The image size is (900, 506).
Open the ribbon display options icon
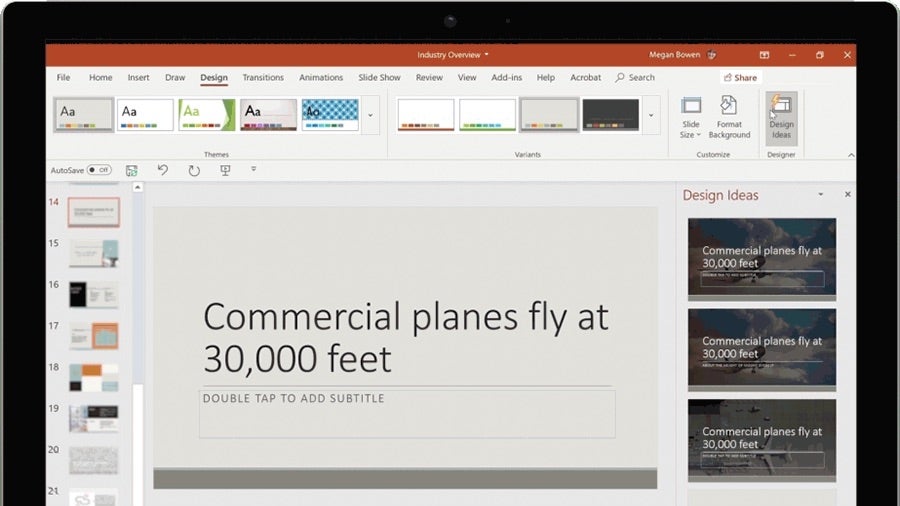tap(764, 55)
